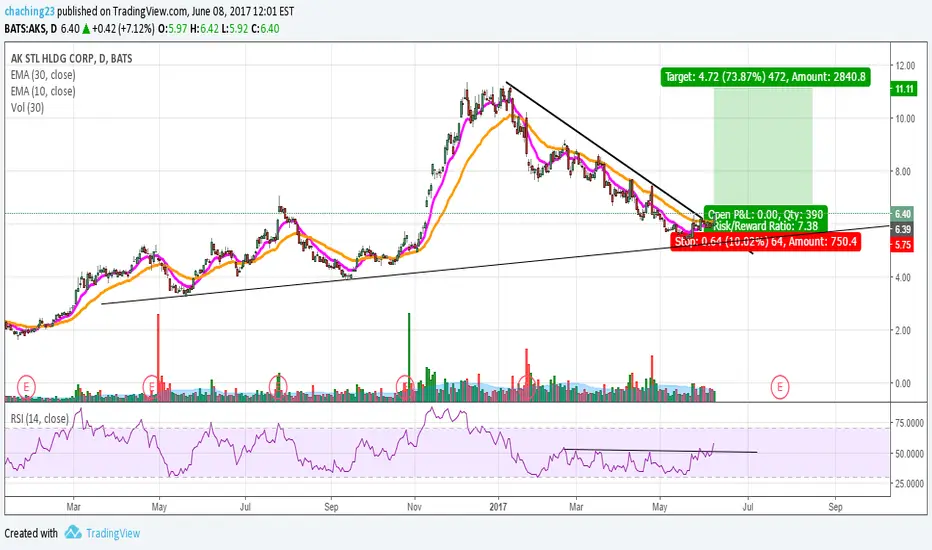The height and width of the screenshot is (550, 932).
Task: Click the earnings E marker between Jul and Sep 2017
Action: pyautogui.click(x=780, y=387)
